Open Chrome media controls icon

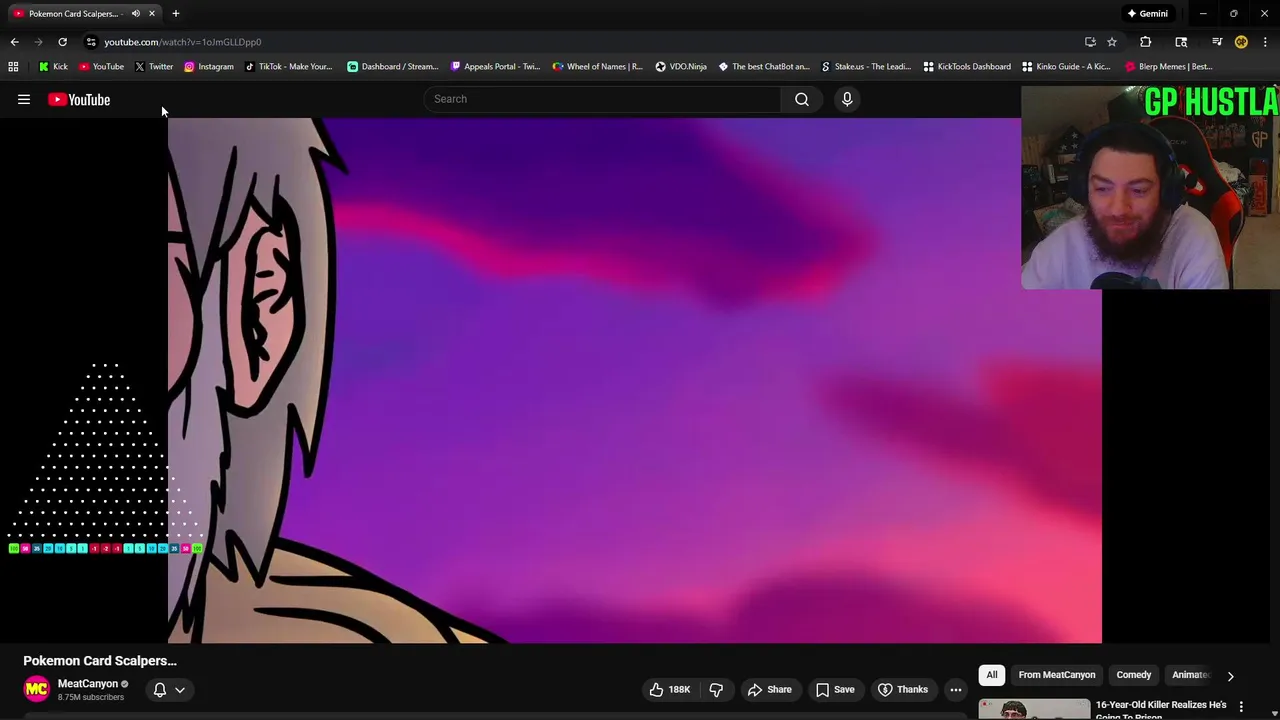pyautogui.click(x=1217, y=42)
